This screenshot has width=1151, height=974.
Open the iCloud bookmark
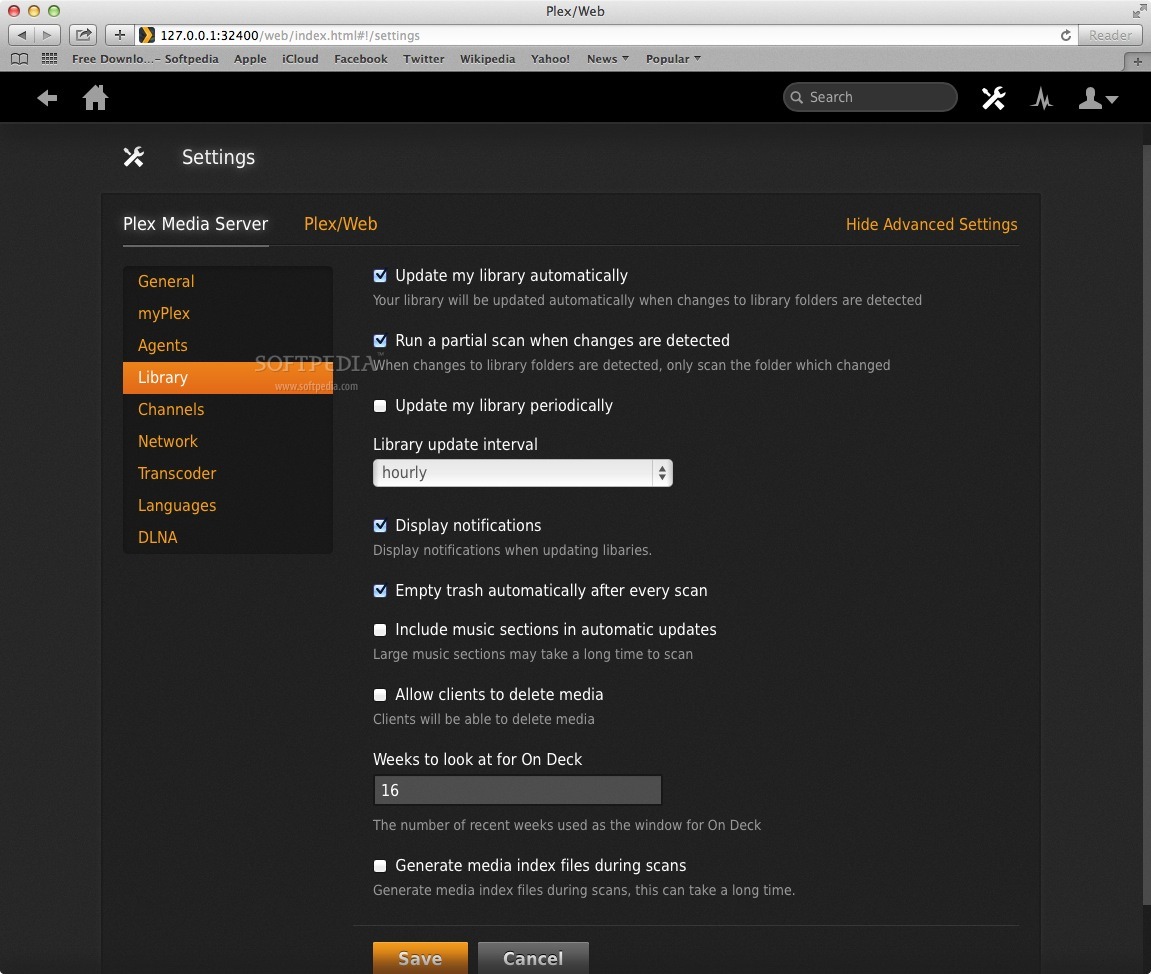coord(300,59)
